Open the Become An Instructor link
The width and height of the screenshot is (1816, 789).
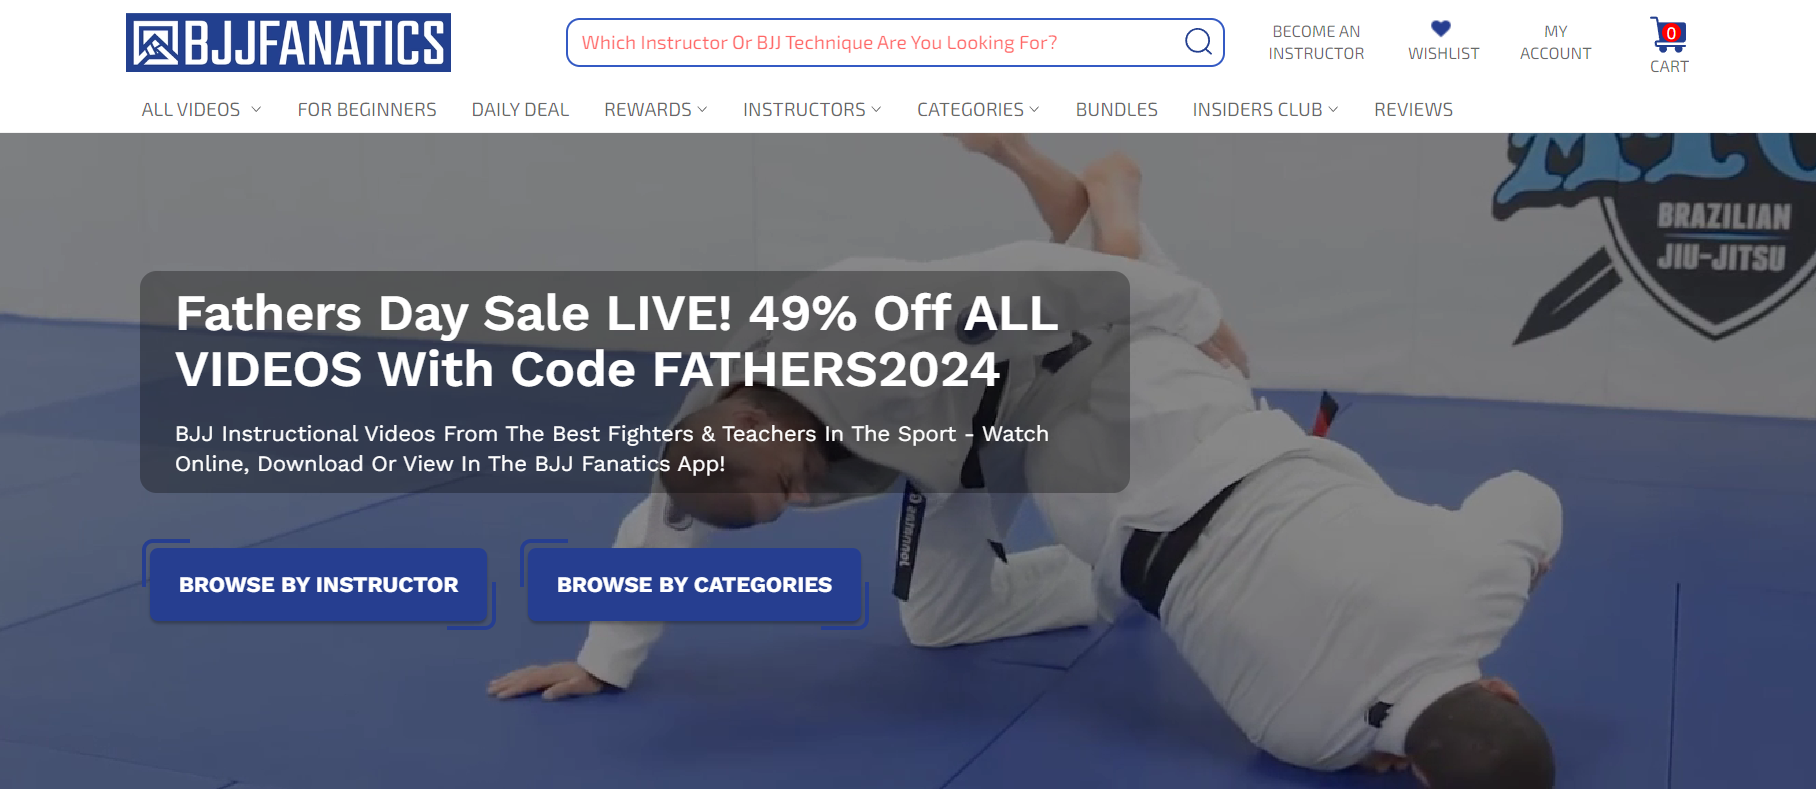[1316, 43]
